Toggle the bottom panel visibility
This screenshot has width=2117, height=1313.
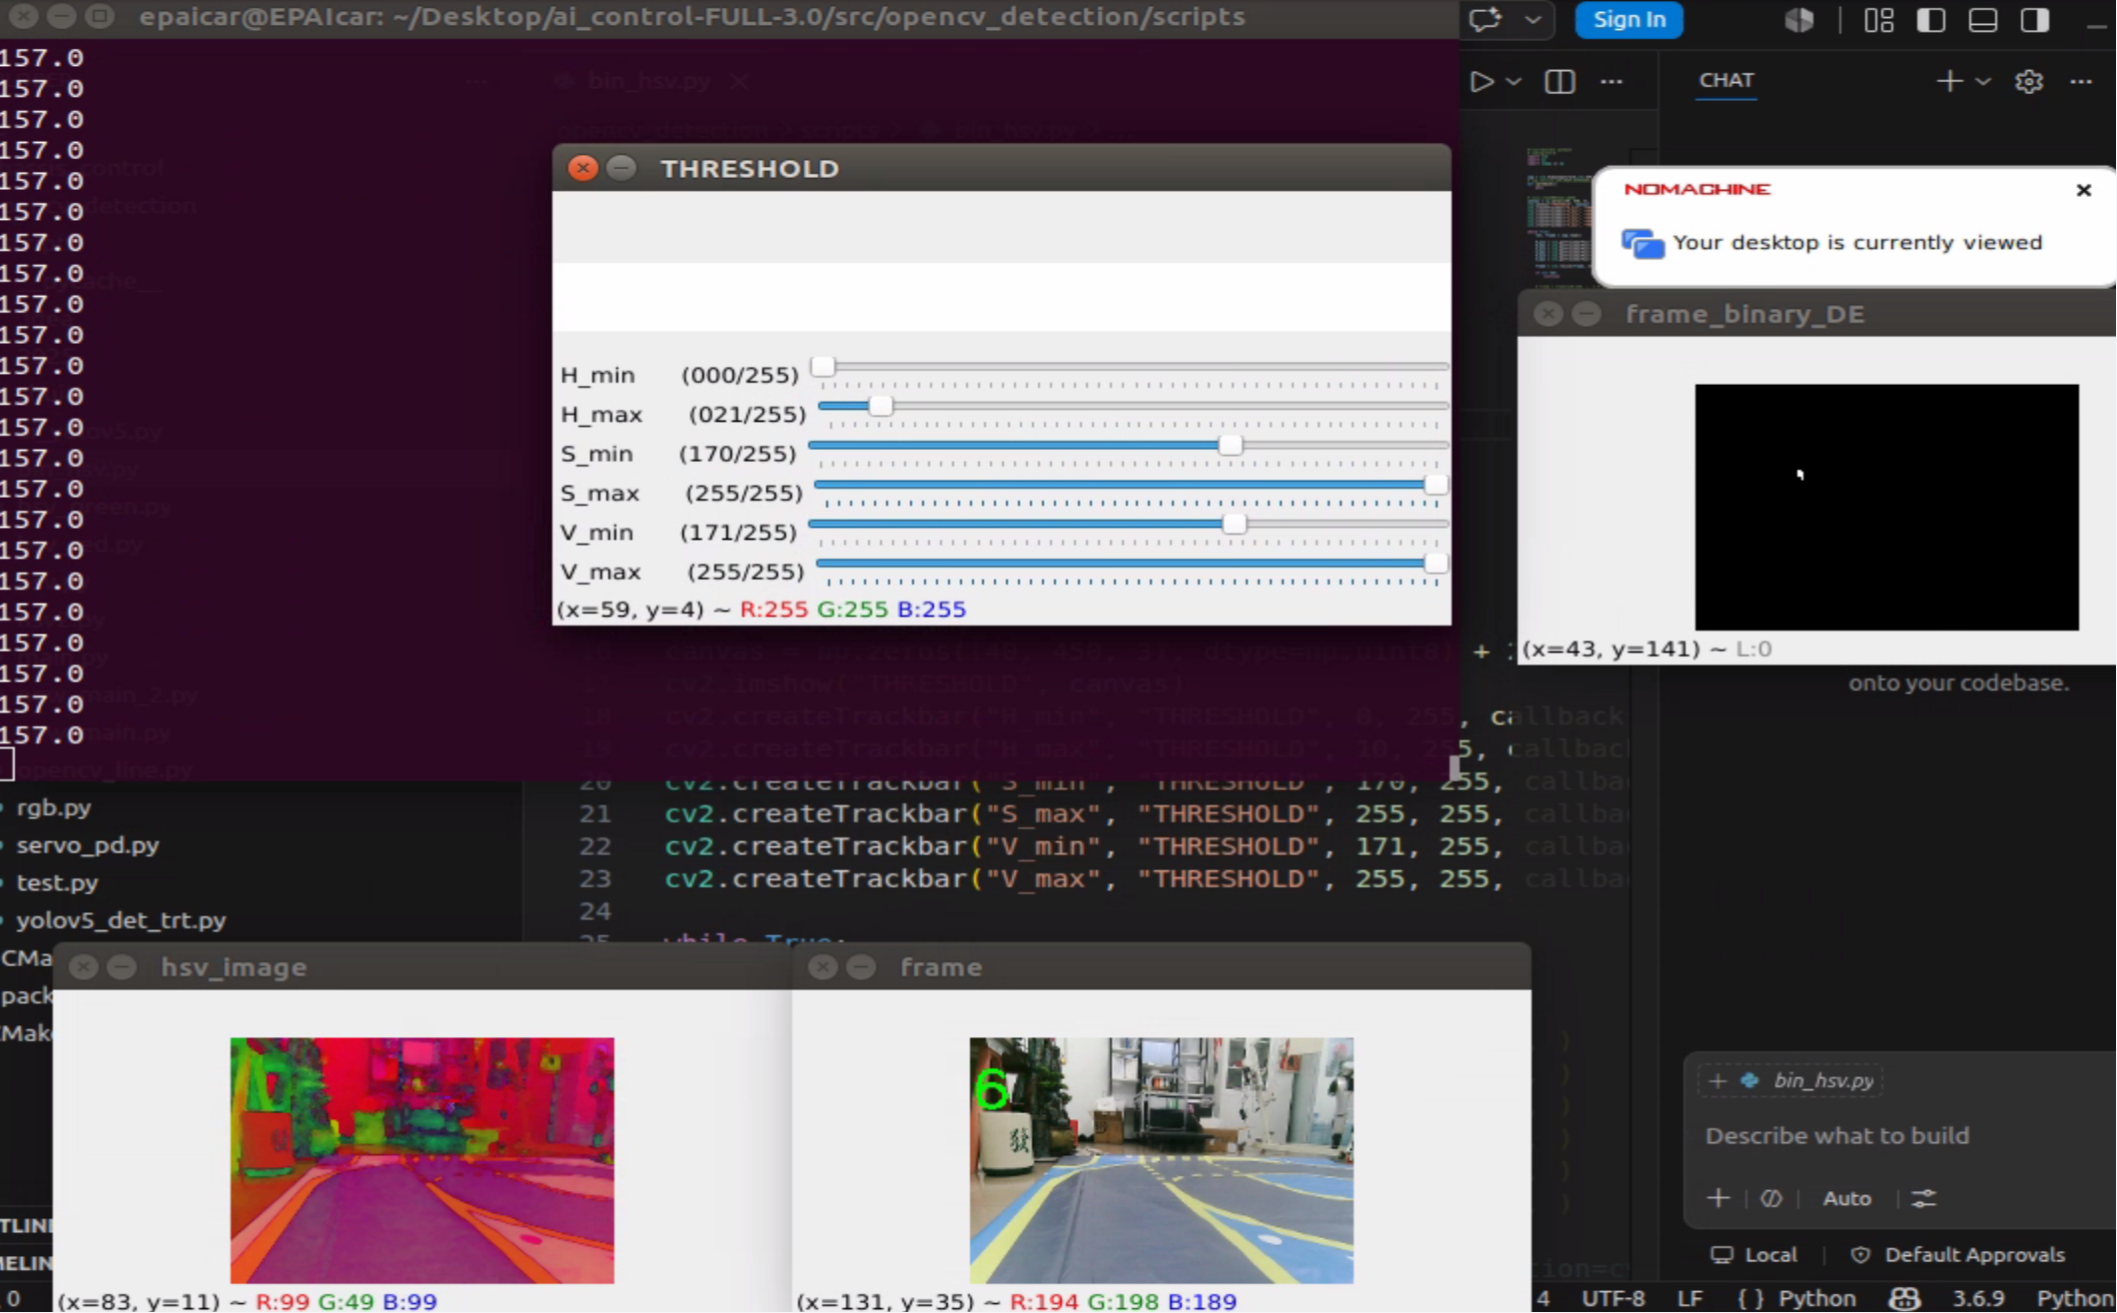tap(1983, 20)
